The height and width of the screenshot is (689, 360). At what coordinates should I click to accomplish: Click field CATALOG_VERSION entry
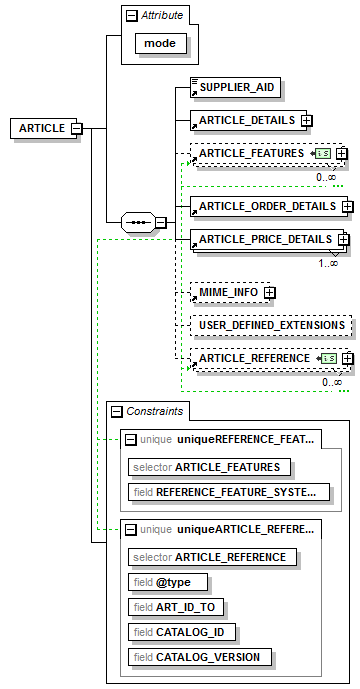[200, 657]
